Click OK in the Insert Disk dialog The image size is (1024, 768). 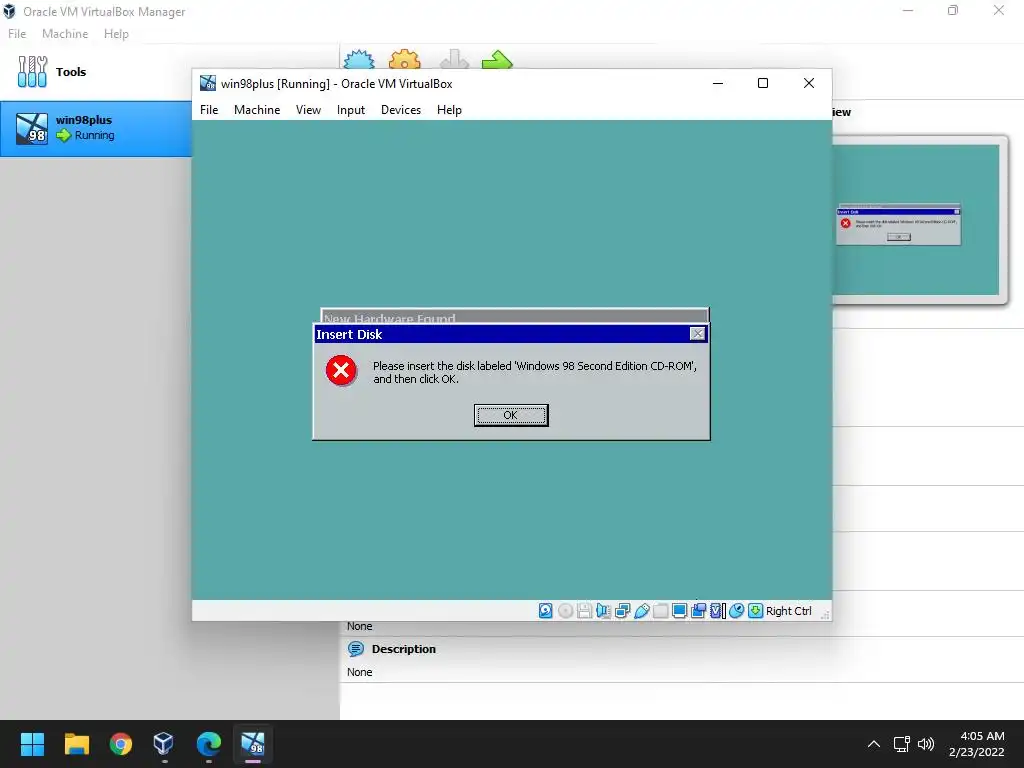[x=511, y=415]
